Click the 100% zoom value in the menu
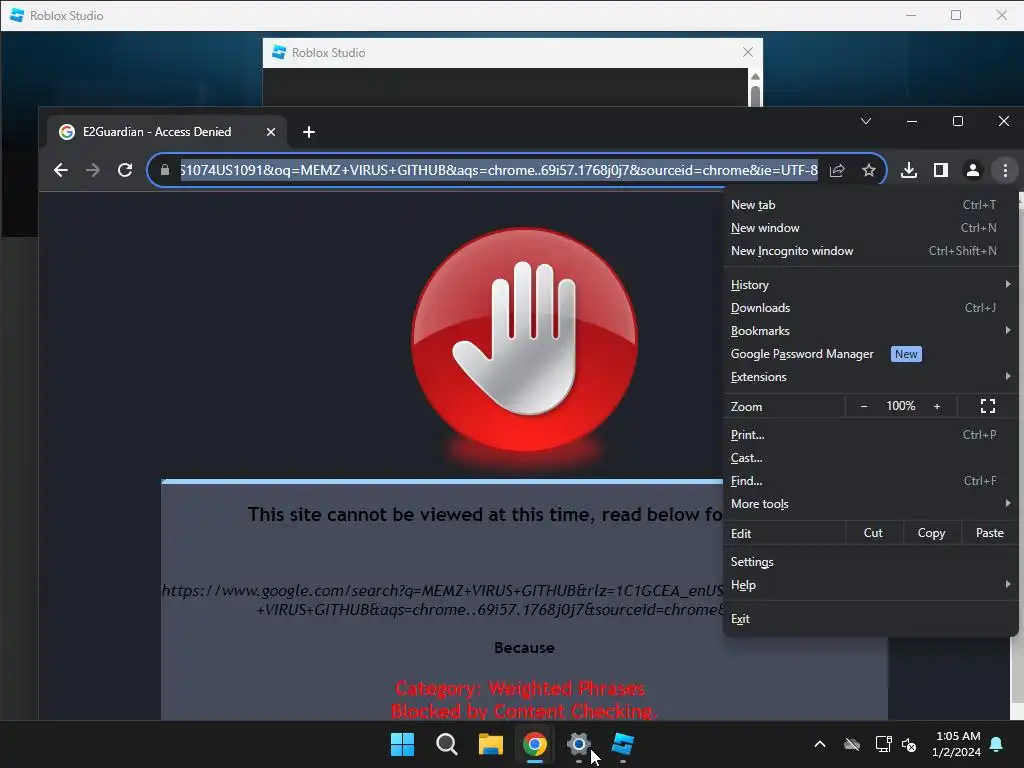 [x=901, y=406]
